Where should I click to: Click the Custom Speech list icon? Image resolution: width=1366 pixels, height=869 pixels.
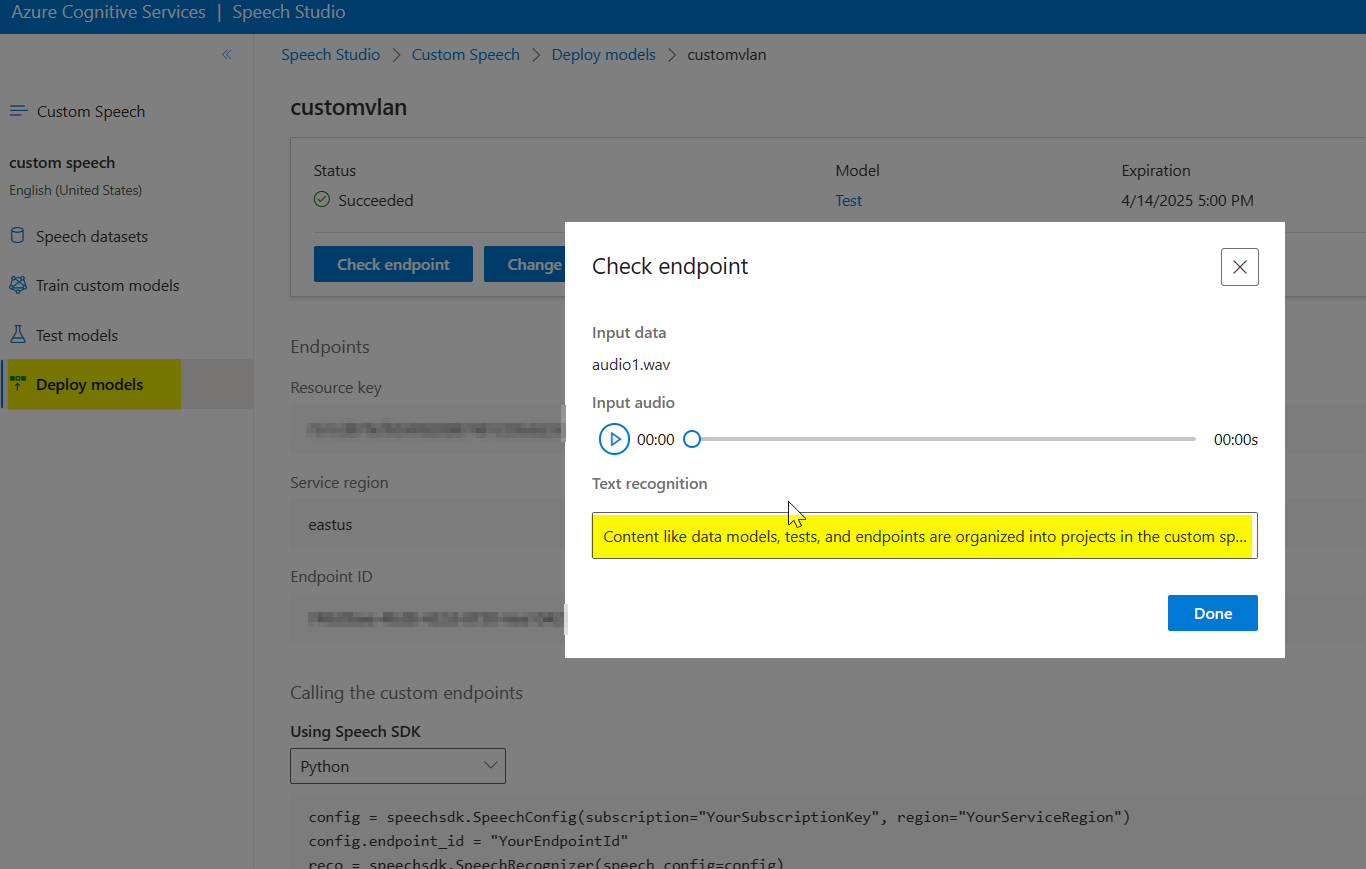click(x=18, y=111)
